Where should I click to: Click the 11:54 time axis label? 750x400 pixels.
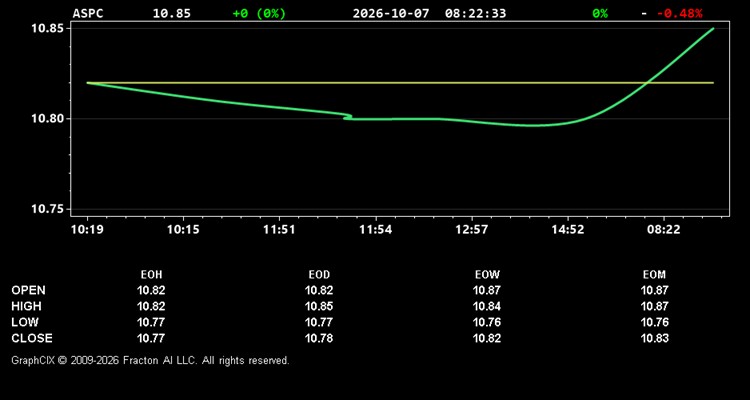coord(375,230)
